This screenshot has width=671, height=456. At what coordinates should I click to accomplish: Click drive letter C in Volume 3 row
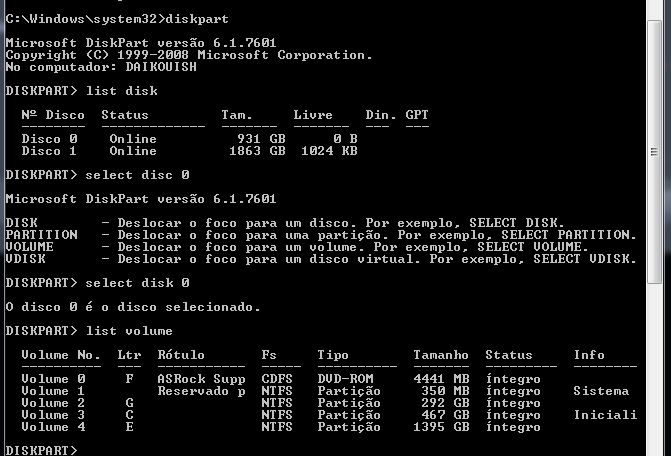[129, 415]
